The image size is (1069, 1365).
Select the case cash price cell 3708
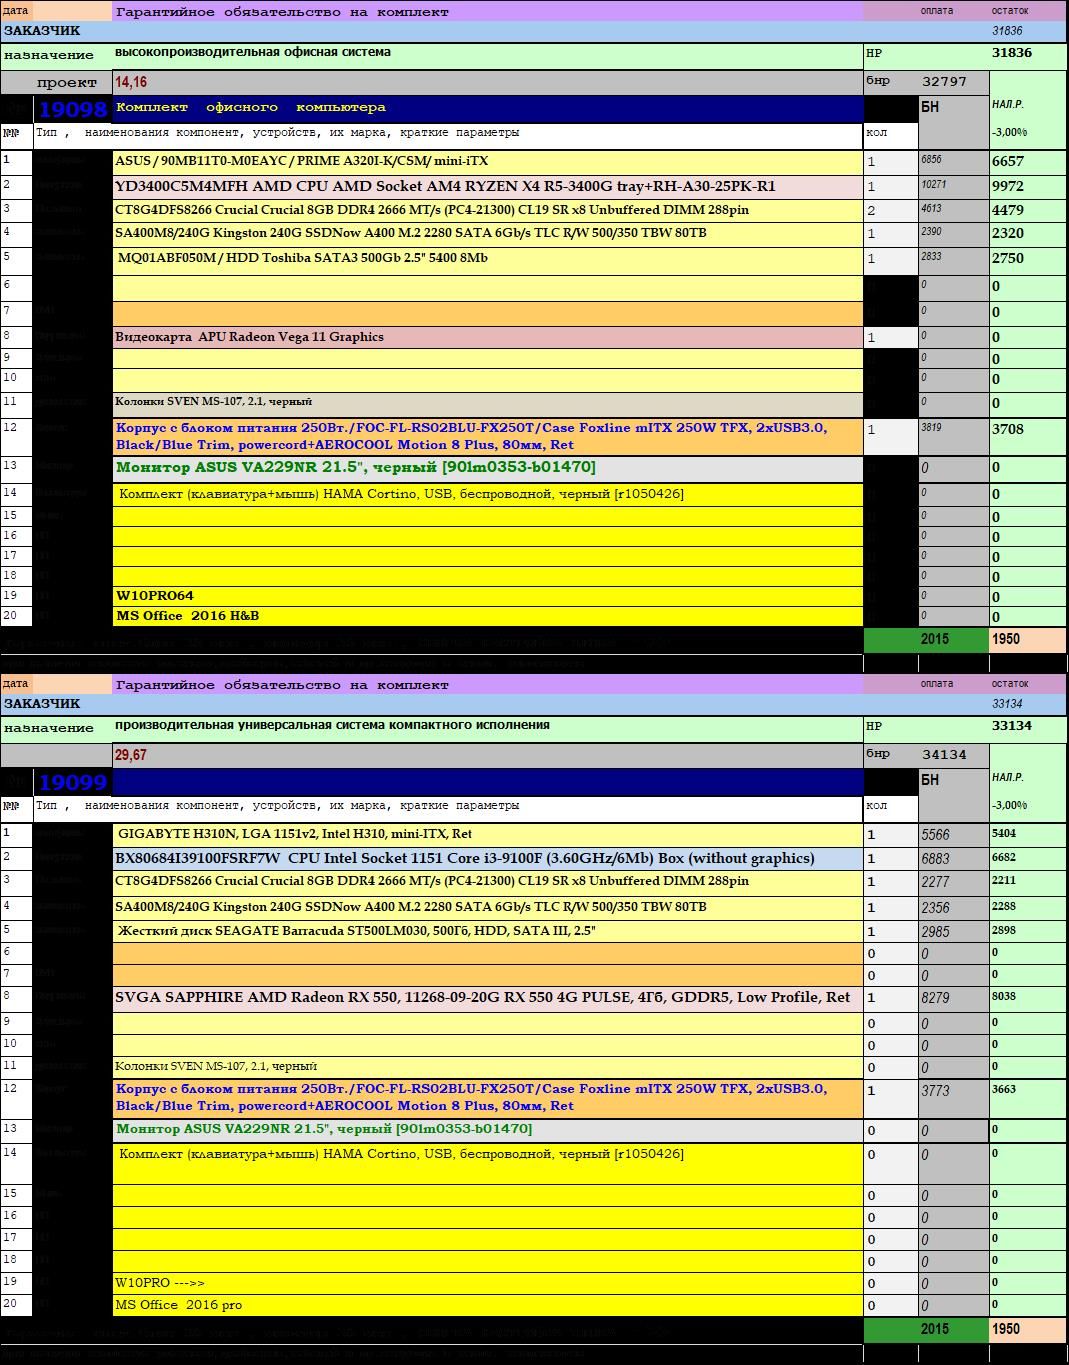pos(1028,437)
